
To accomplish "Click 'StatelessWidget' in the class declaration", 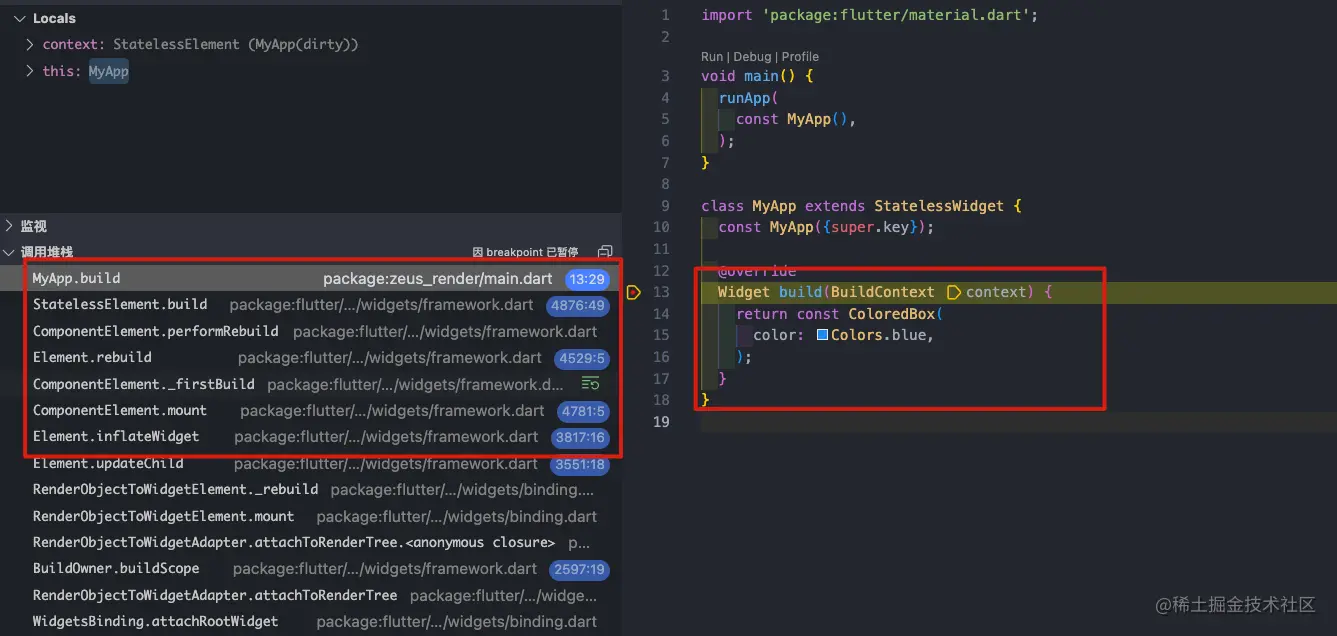I will [939, 206].
